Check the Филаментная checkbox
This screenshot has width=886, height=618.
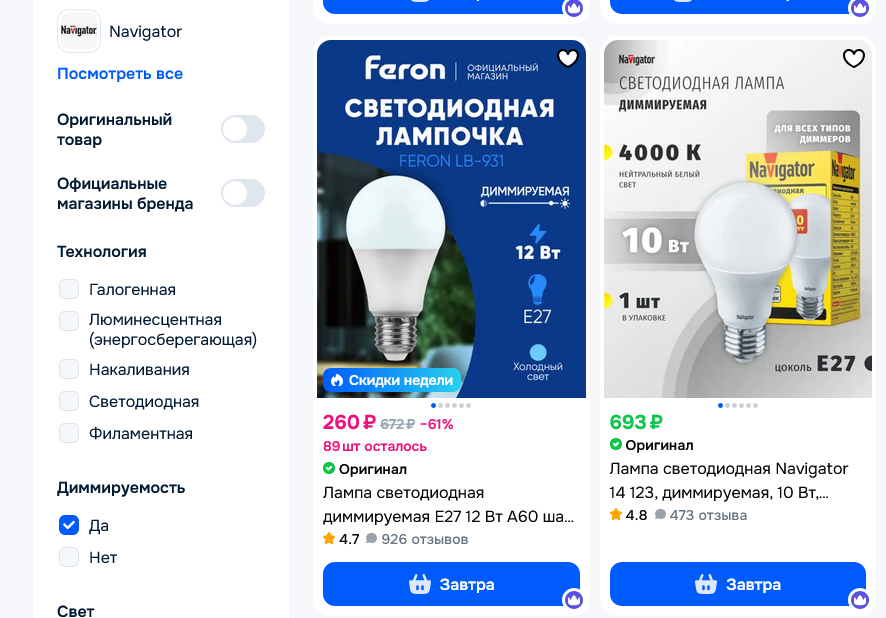click(x=69, y=433)
